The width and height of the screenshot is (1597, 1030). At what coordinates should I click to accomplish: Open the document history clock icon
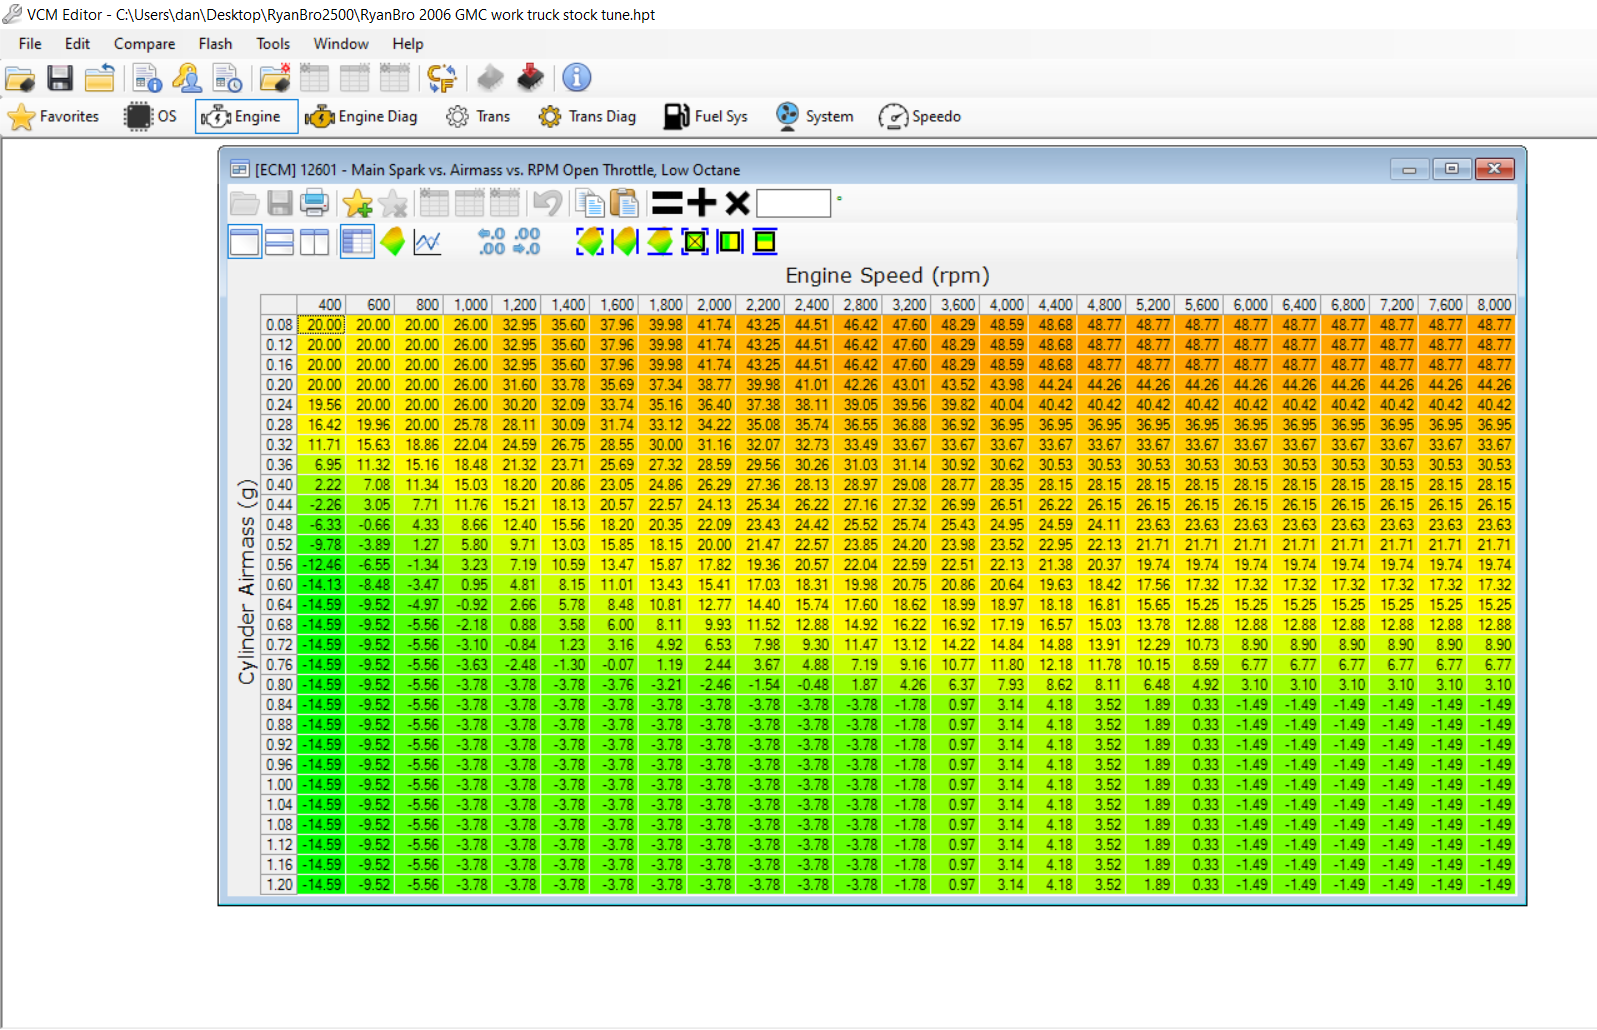227,78
